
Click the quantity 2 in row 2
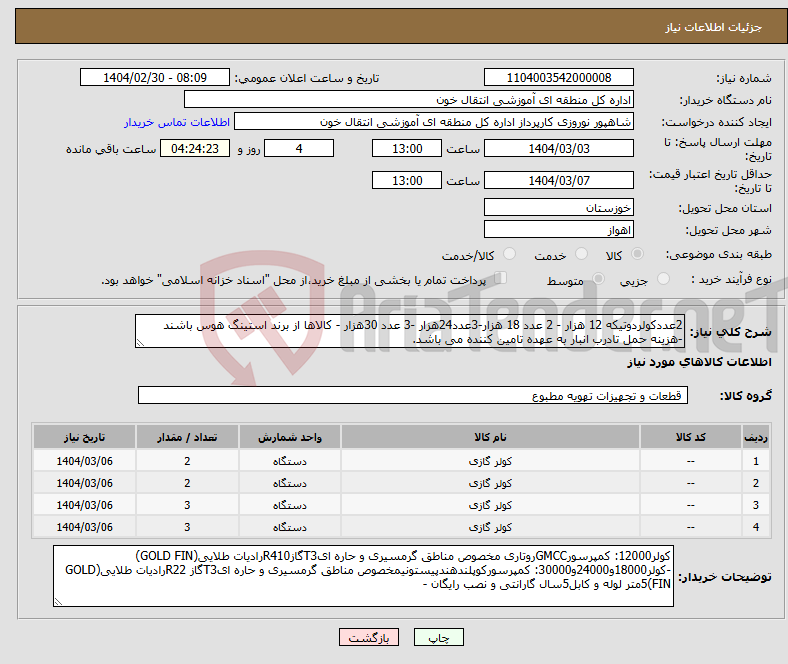tap(187, 483)
